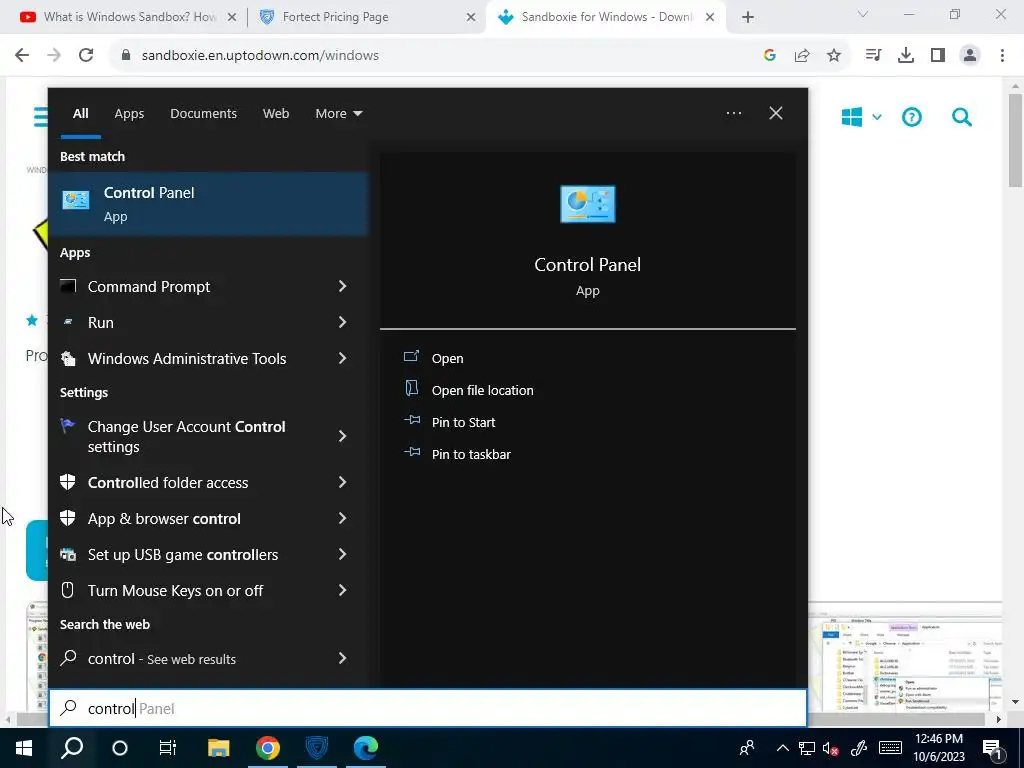
Task: Close the Fortect Pricing Page tab
Action: [x=471, y=18]
